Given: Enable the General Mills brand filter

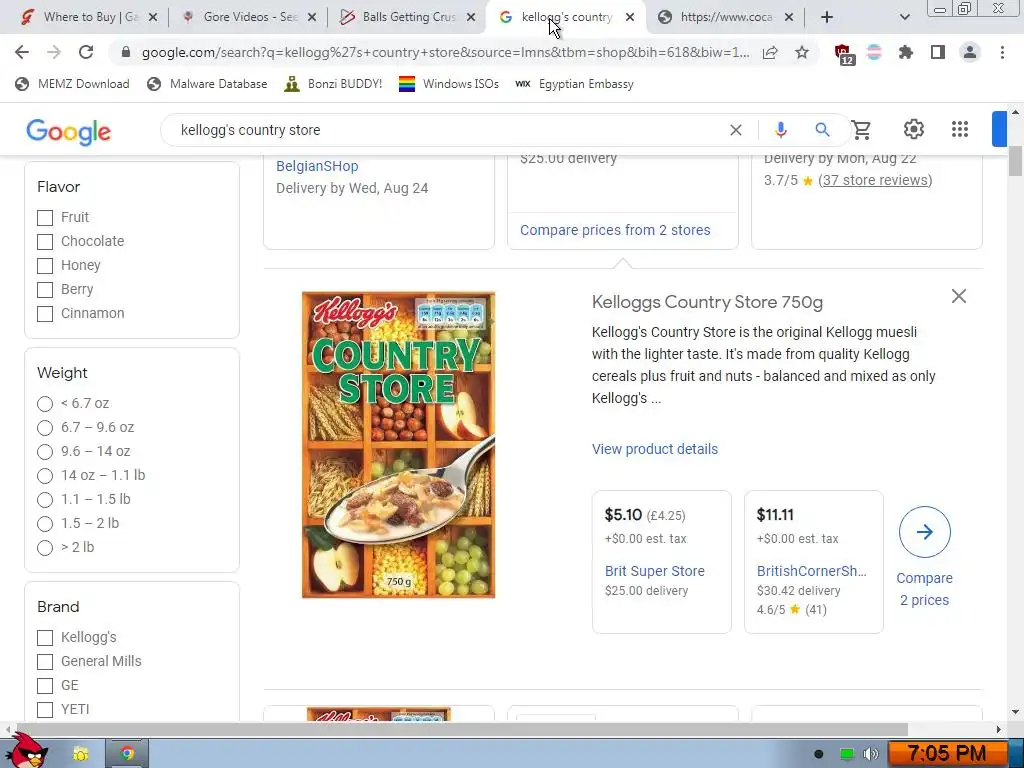Looking at the screenshot, I should pos(45,662).
